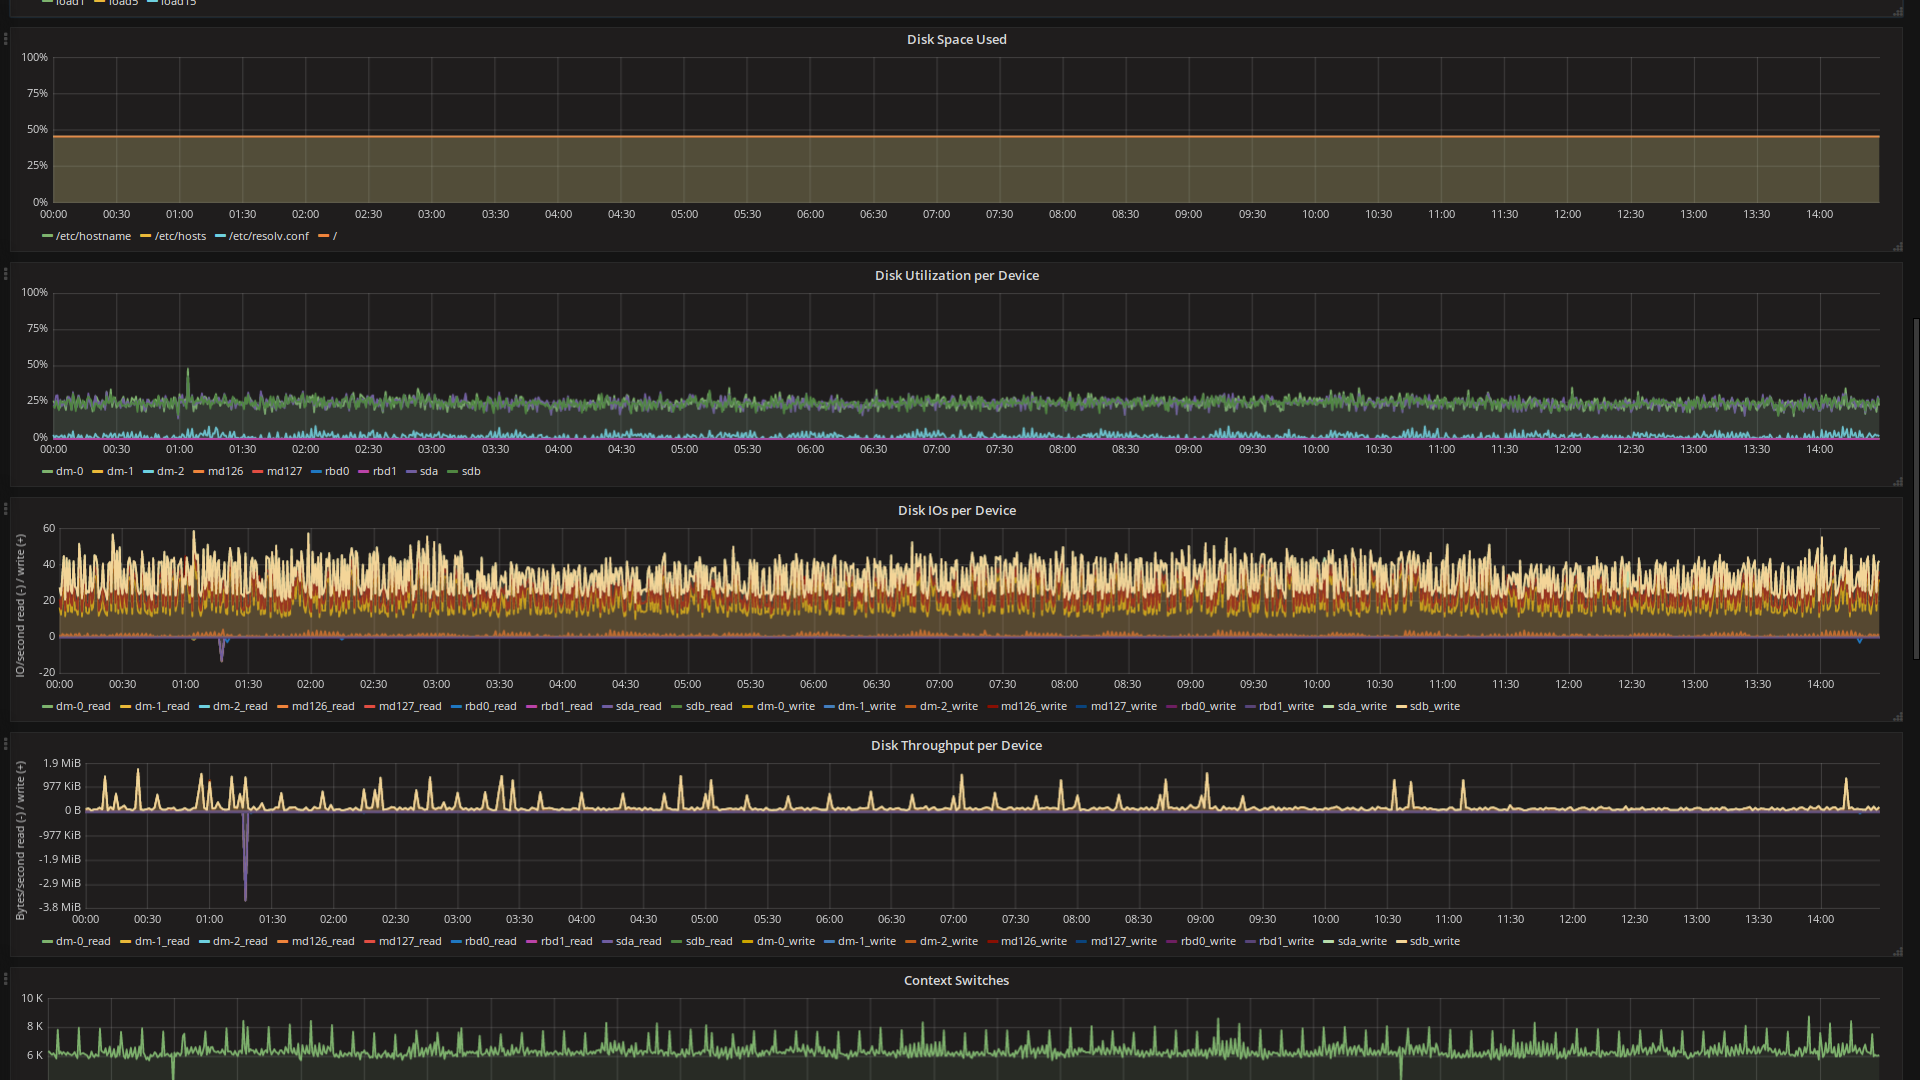Viewport: 1920px width, 1080px height.
Task: Toggle sda_write series in Disk IOs legend
Action: coord(1361,706)
